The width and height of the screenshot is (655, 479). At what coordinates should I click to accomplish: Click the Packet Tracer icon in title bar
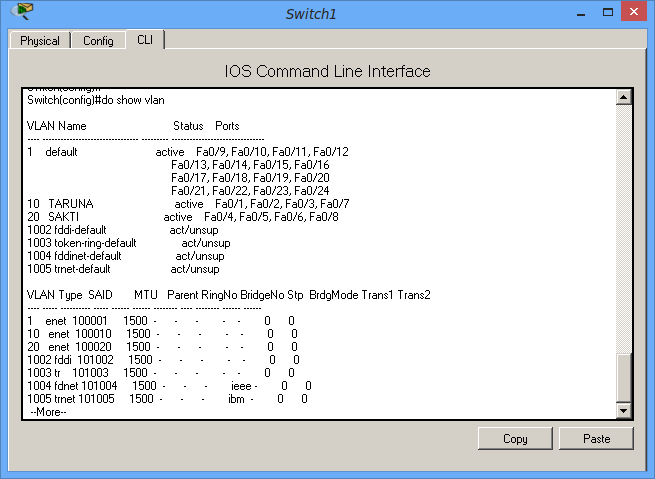(x=22, y=12)
